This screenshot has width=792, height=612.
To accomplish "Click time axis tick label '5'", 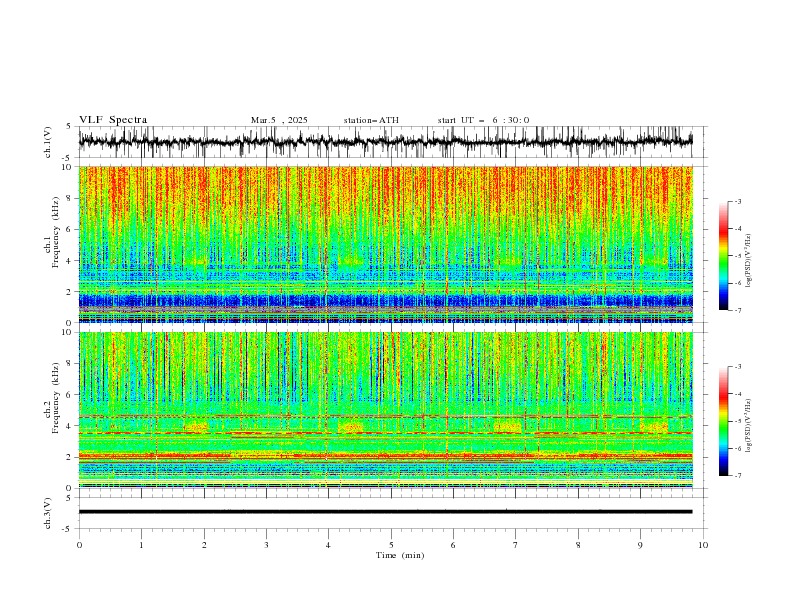I will coord(391,545).
